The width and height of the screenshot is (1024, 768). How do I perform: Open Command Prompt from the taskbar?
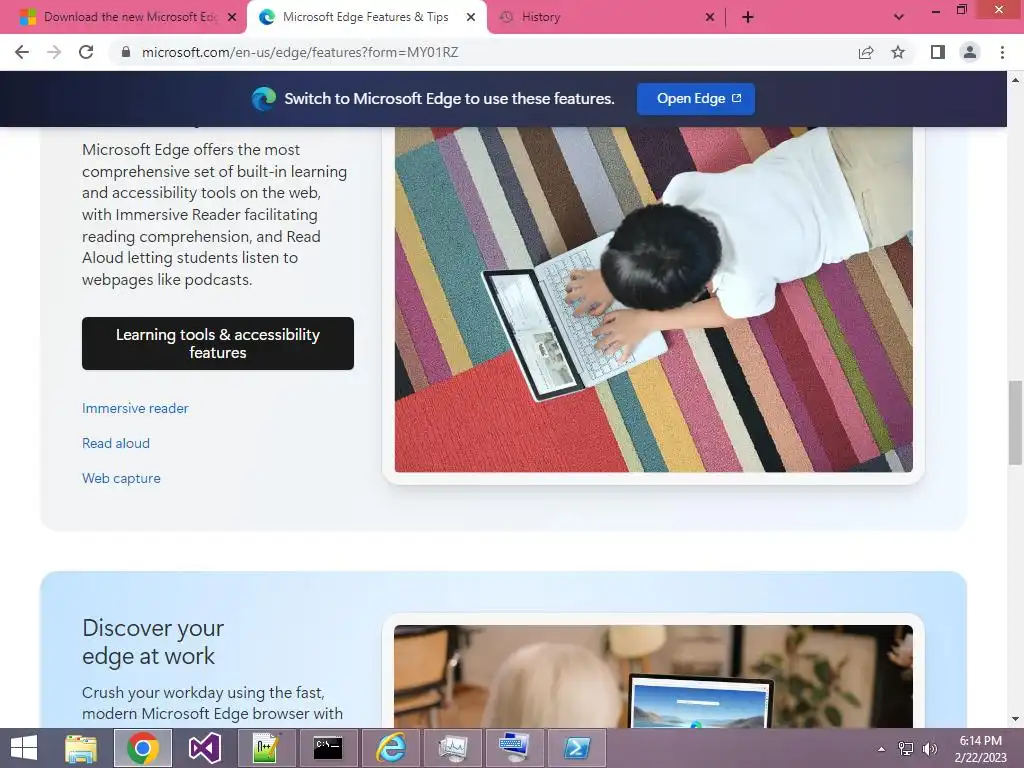328,748
